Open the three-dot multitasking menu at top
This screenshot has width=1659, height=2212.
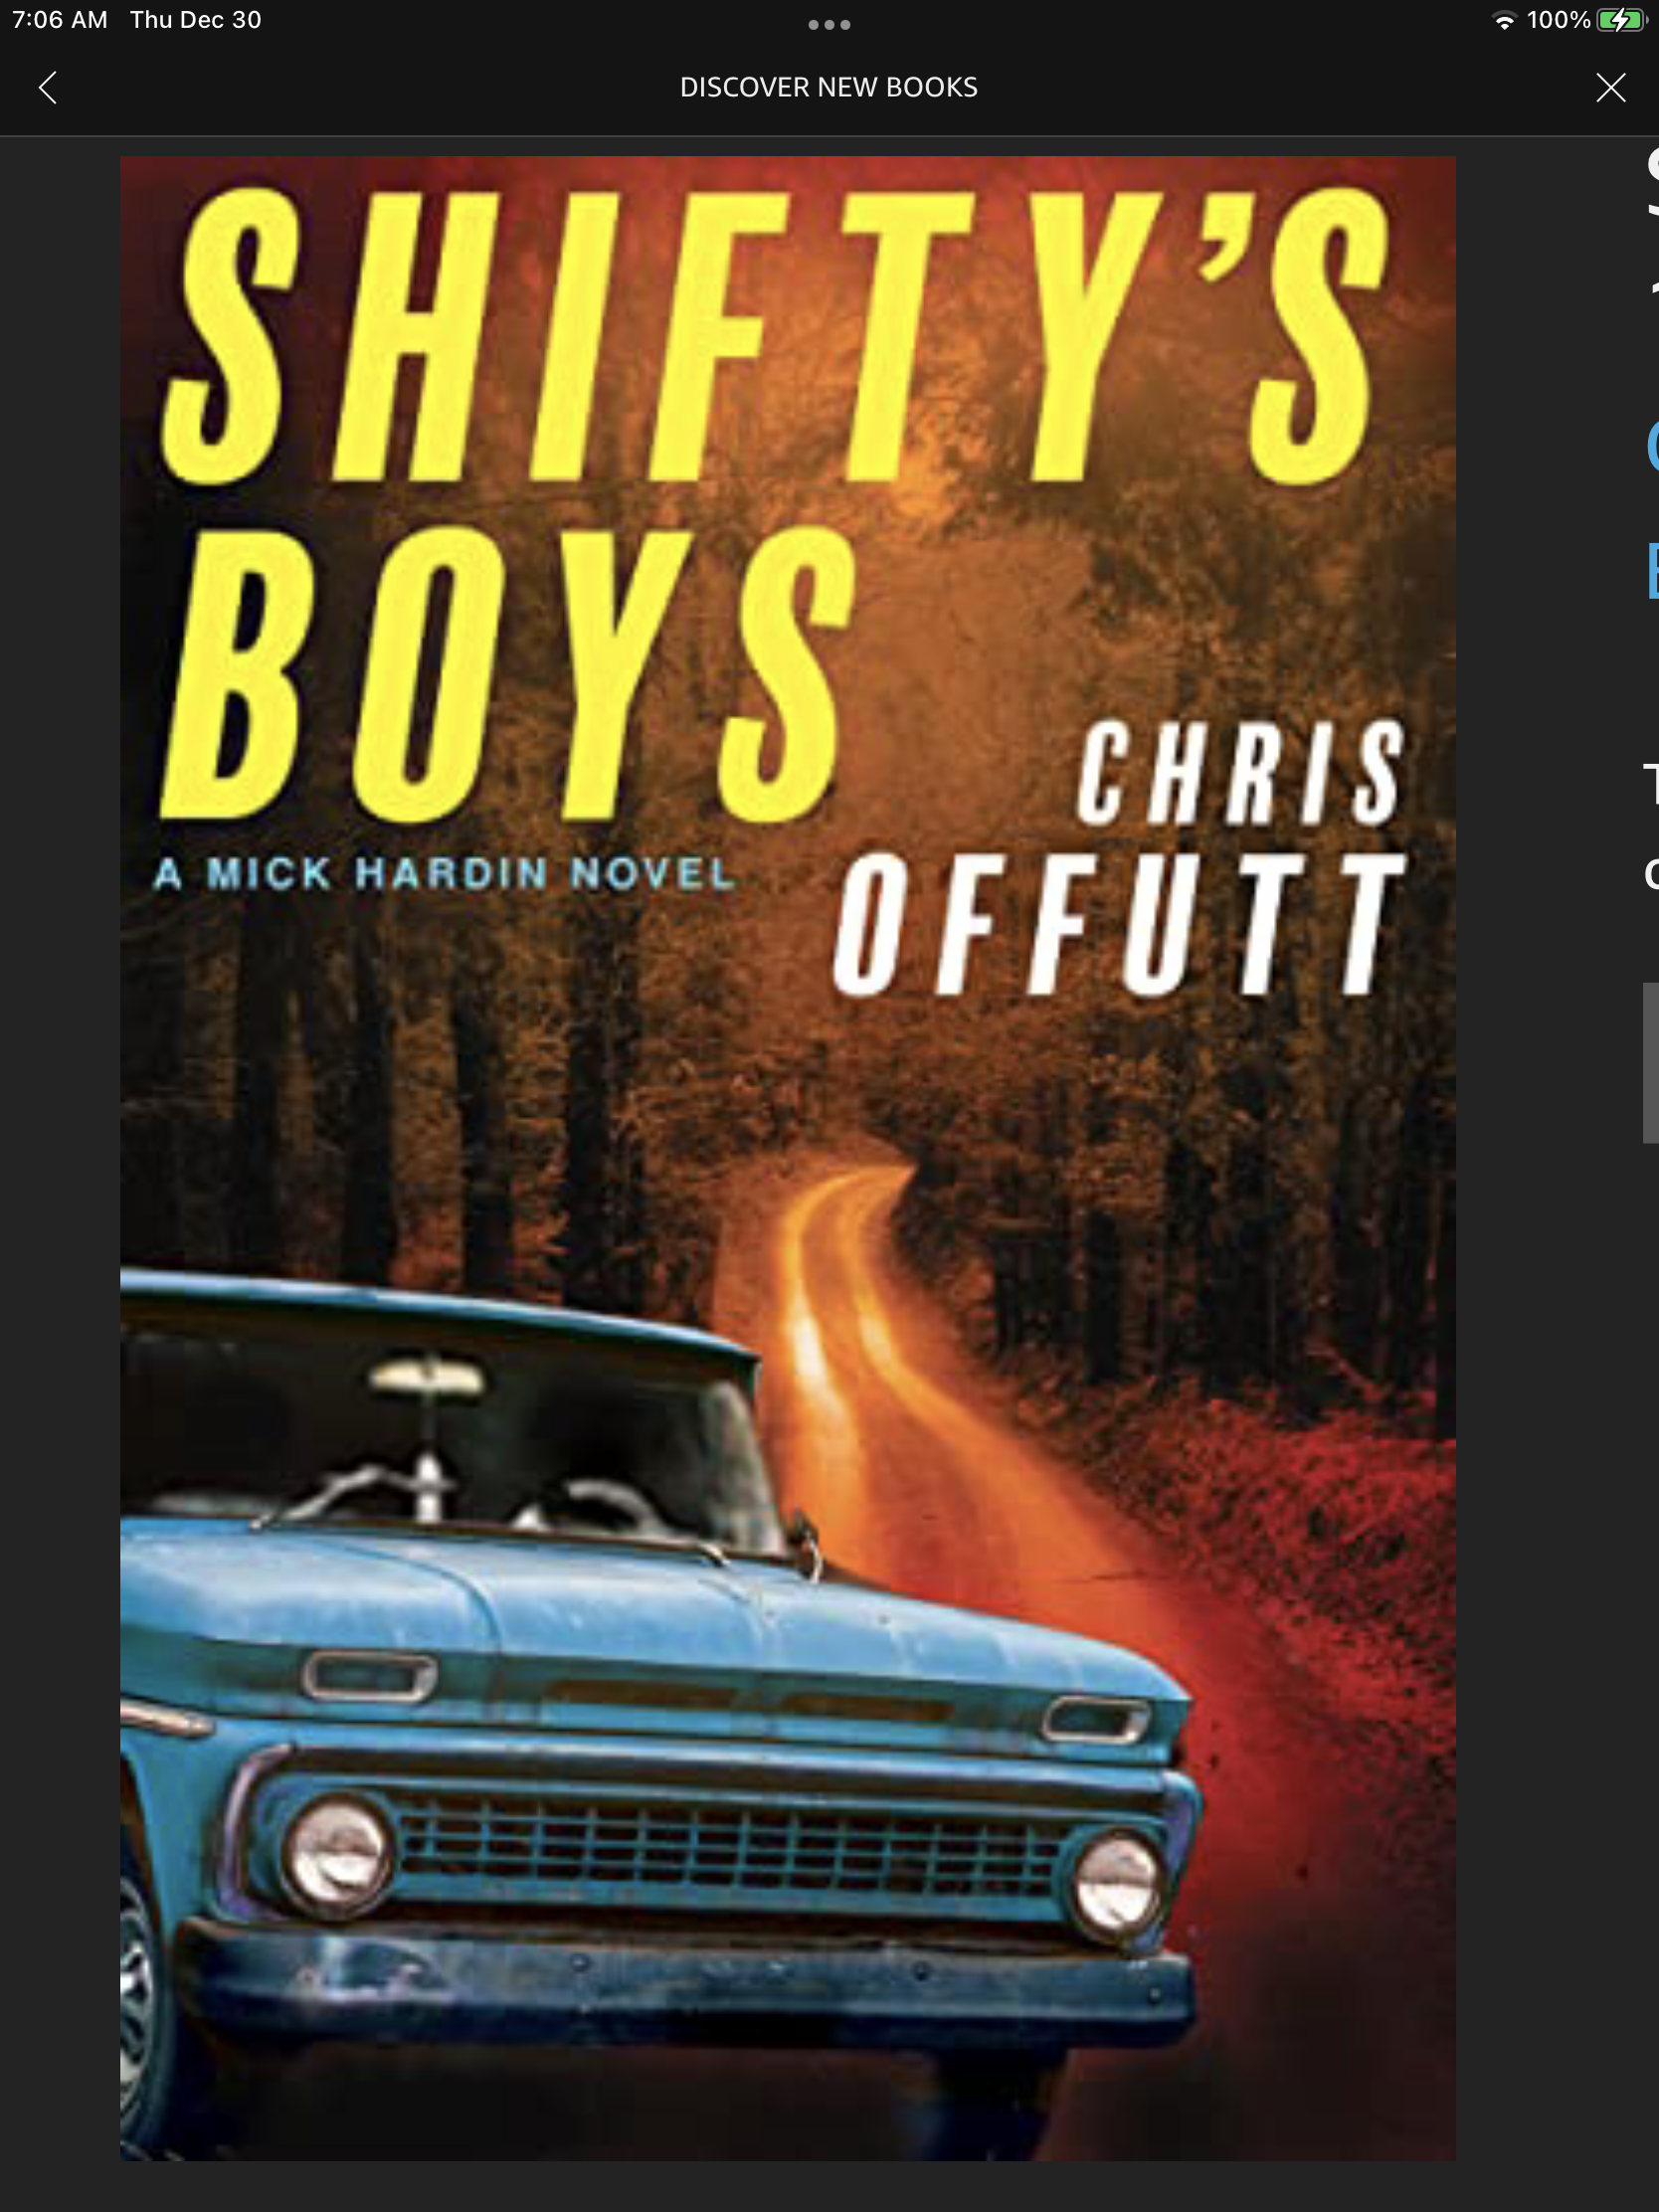829,24
